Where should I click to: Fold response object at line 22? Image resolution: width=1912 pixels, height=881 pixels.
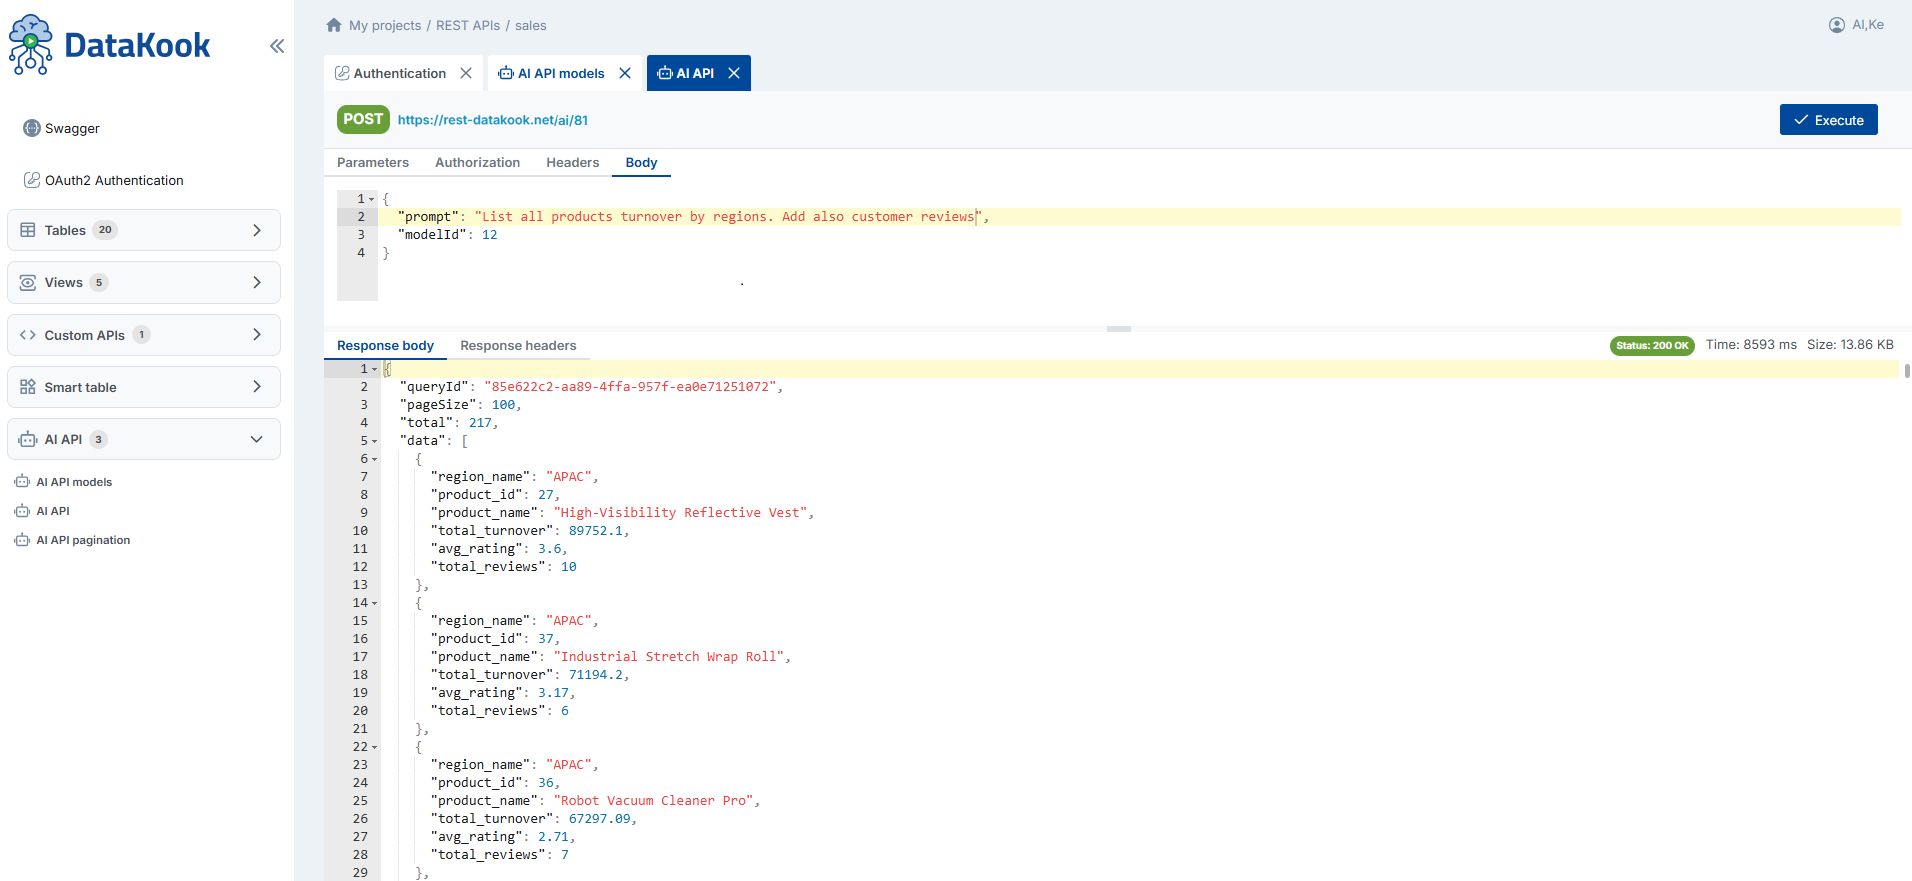coord(375,747)
